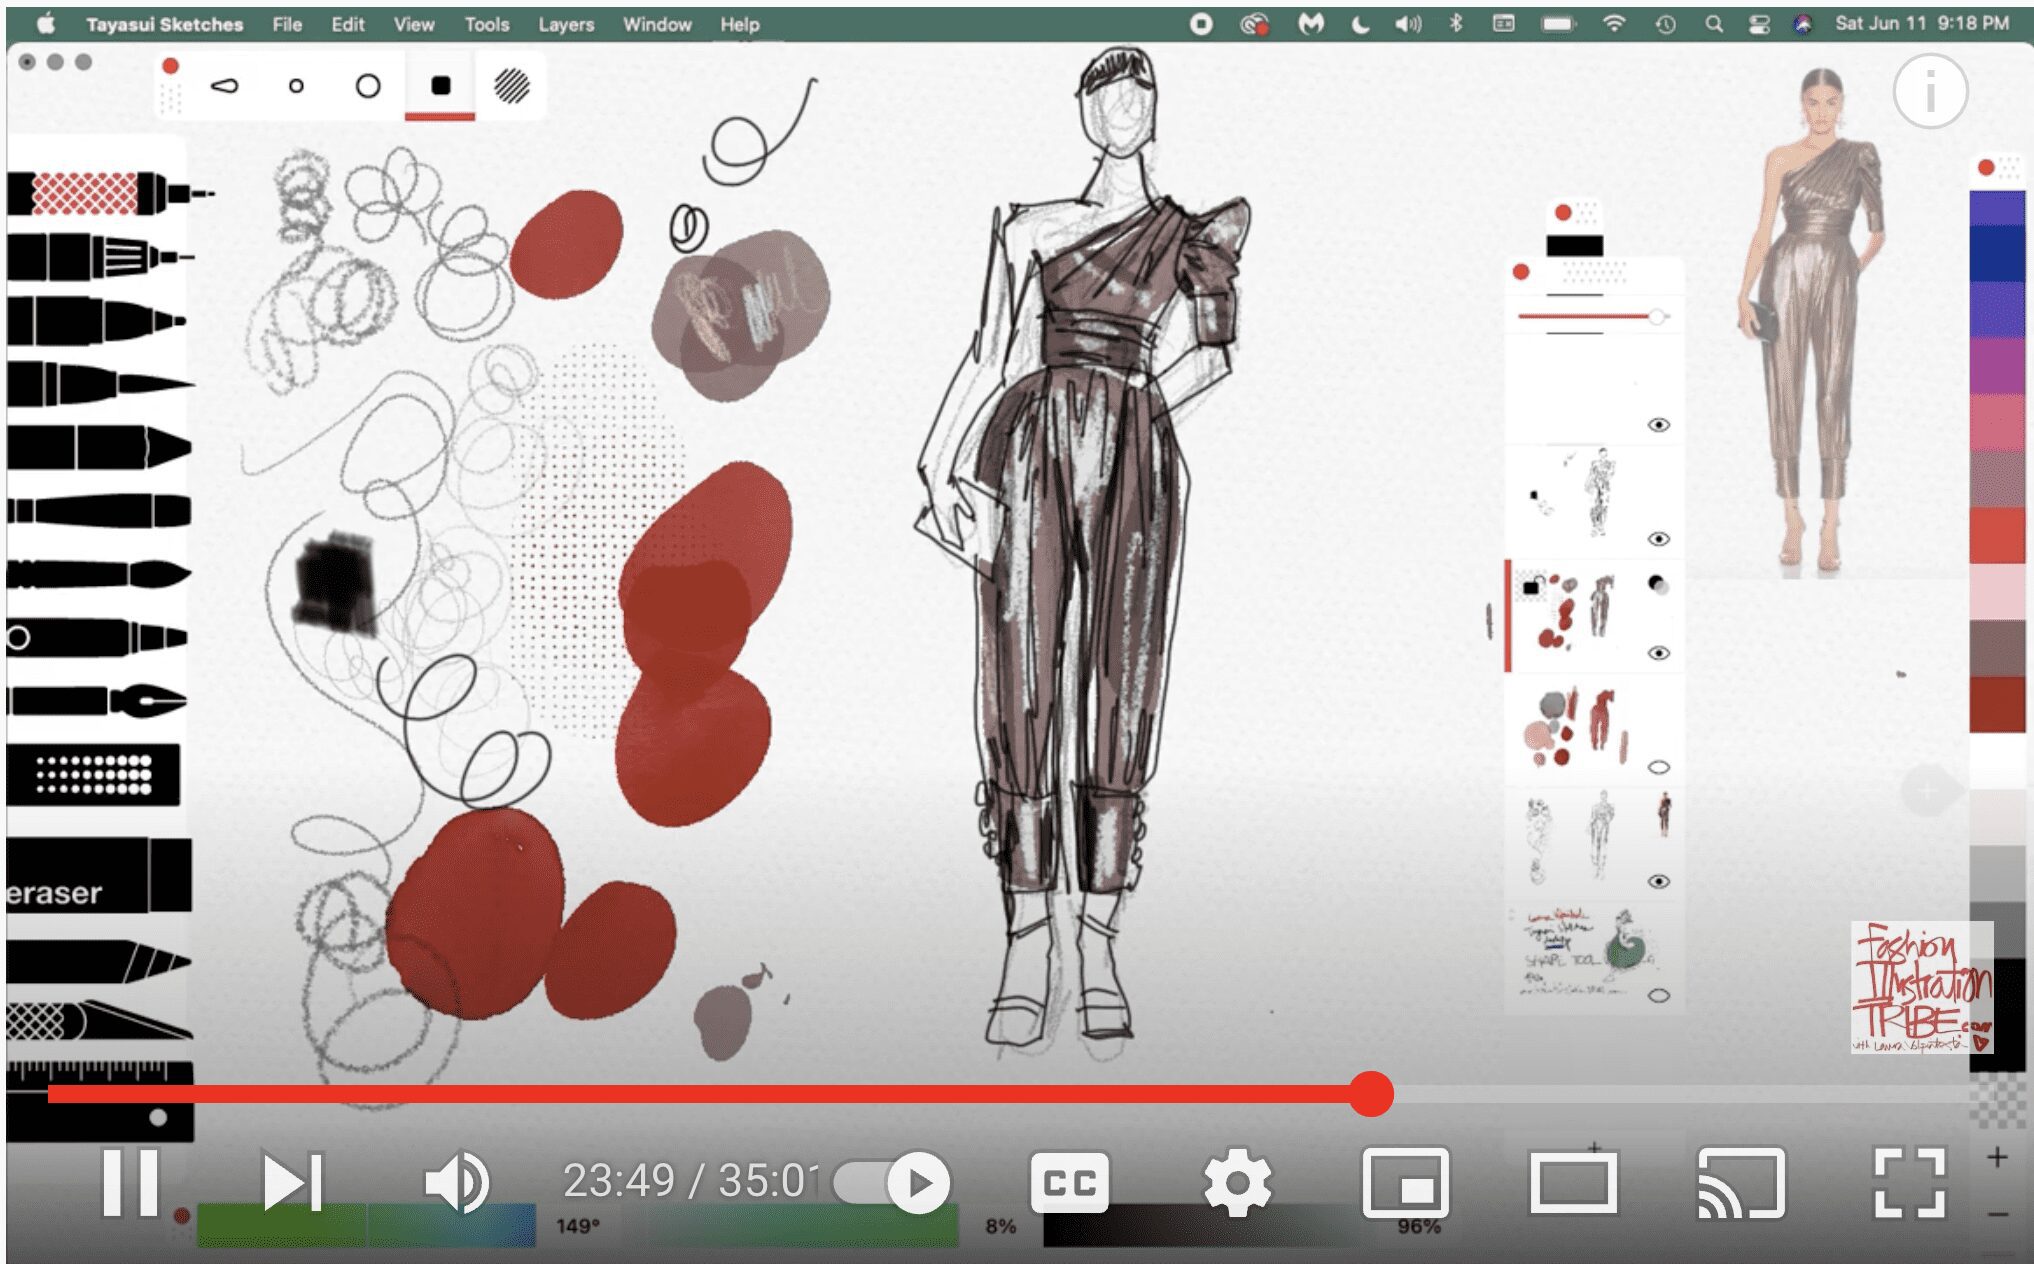
Task: Hide the top sketch layer with its eye icon
Action: pyautogui.click(x=1660, y=425)
